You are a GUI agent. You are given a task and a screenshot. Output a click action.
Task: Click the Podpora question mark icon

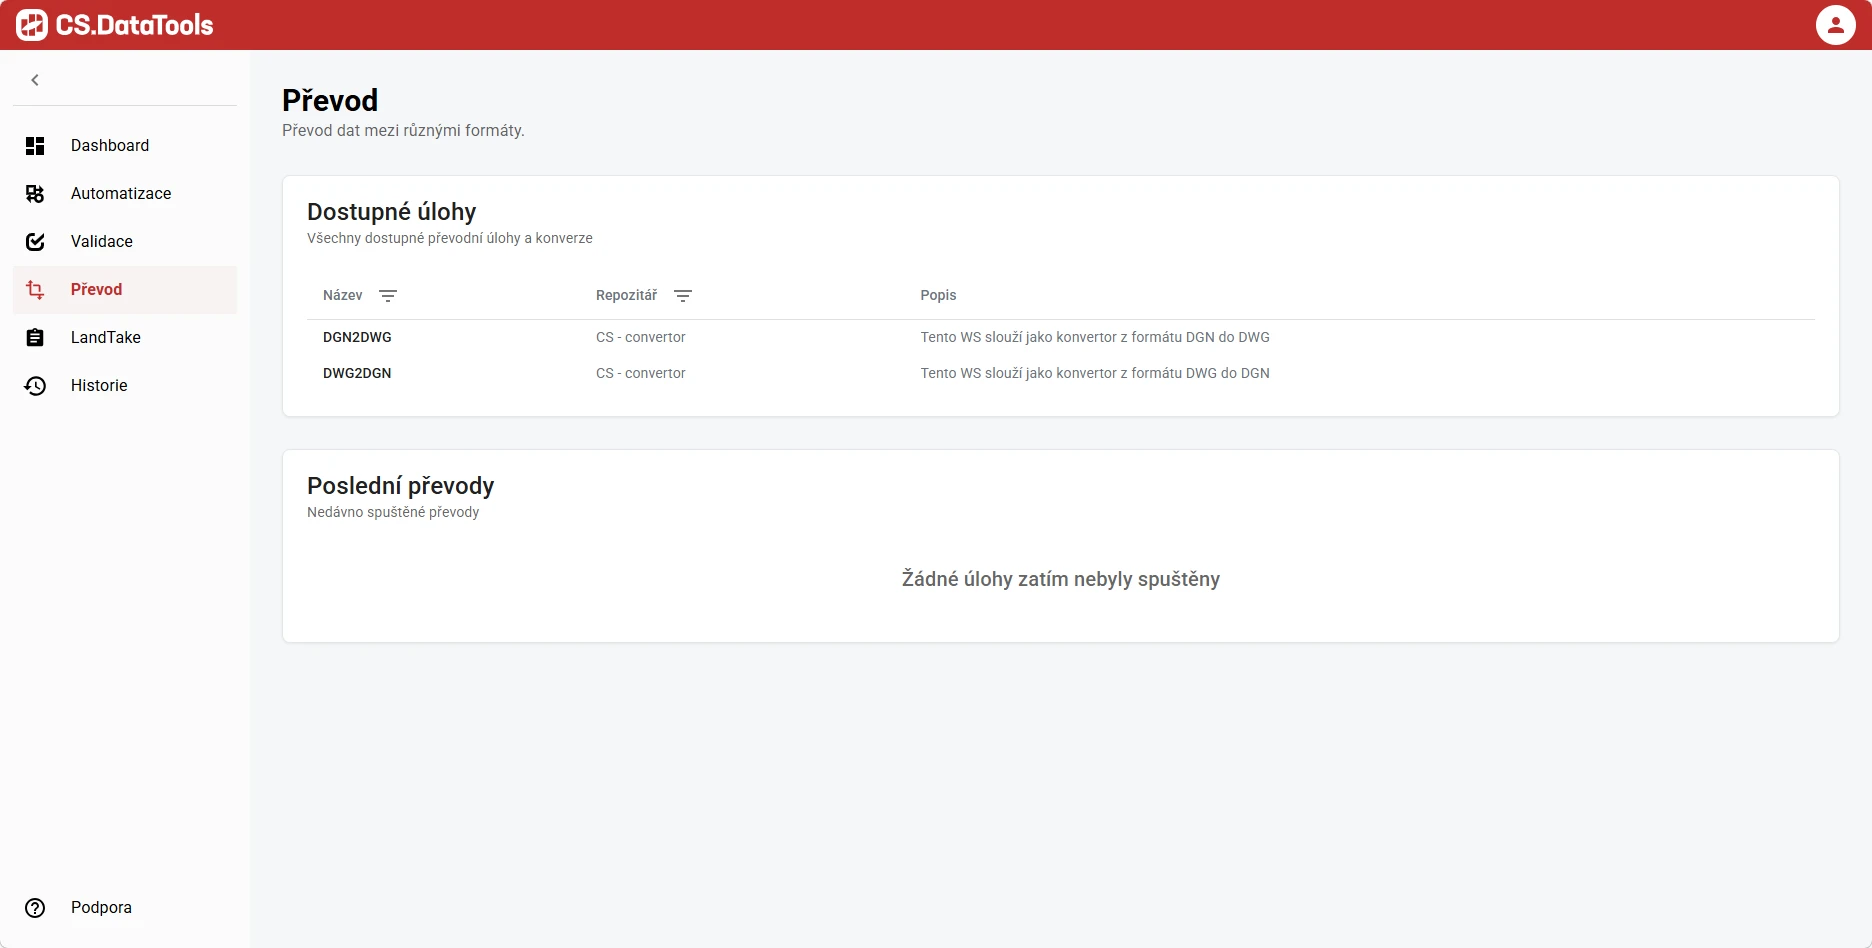(x=35, y=908)
